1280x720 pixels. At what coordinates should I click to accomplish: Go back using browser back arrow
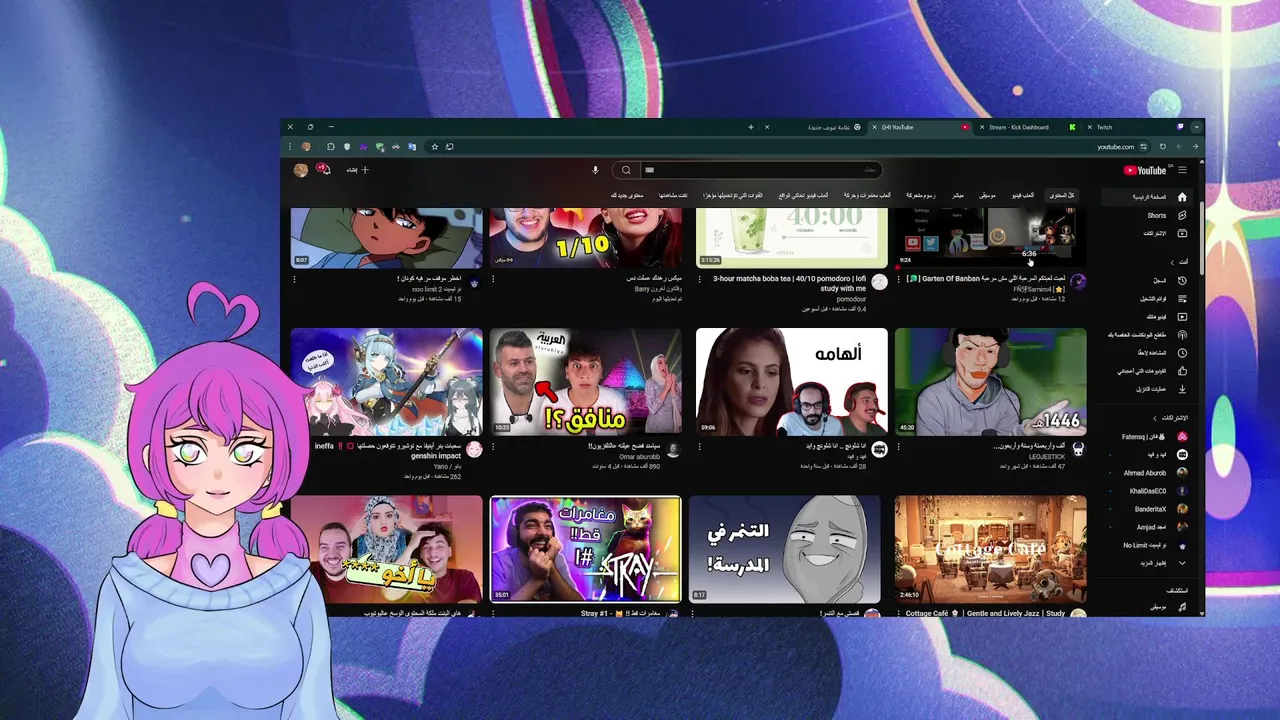(x=1194, y=147)
